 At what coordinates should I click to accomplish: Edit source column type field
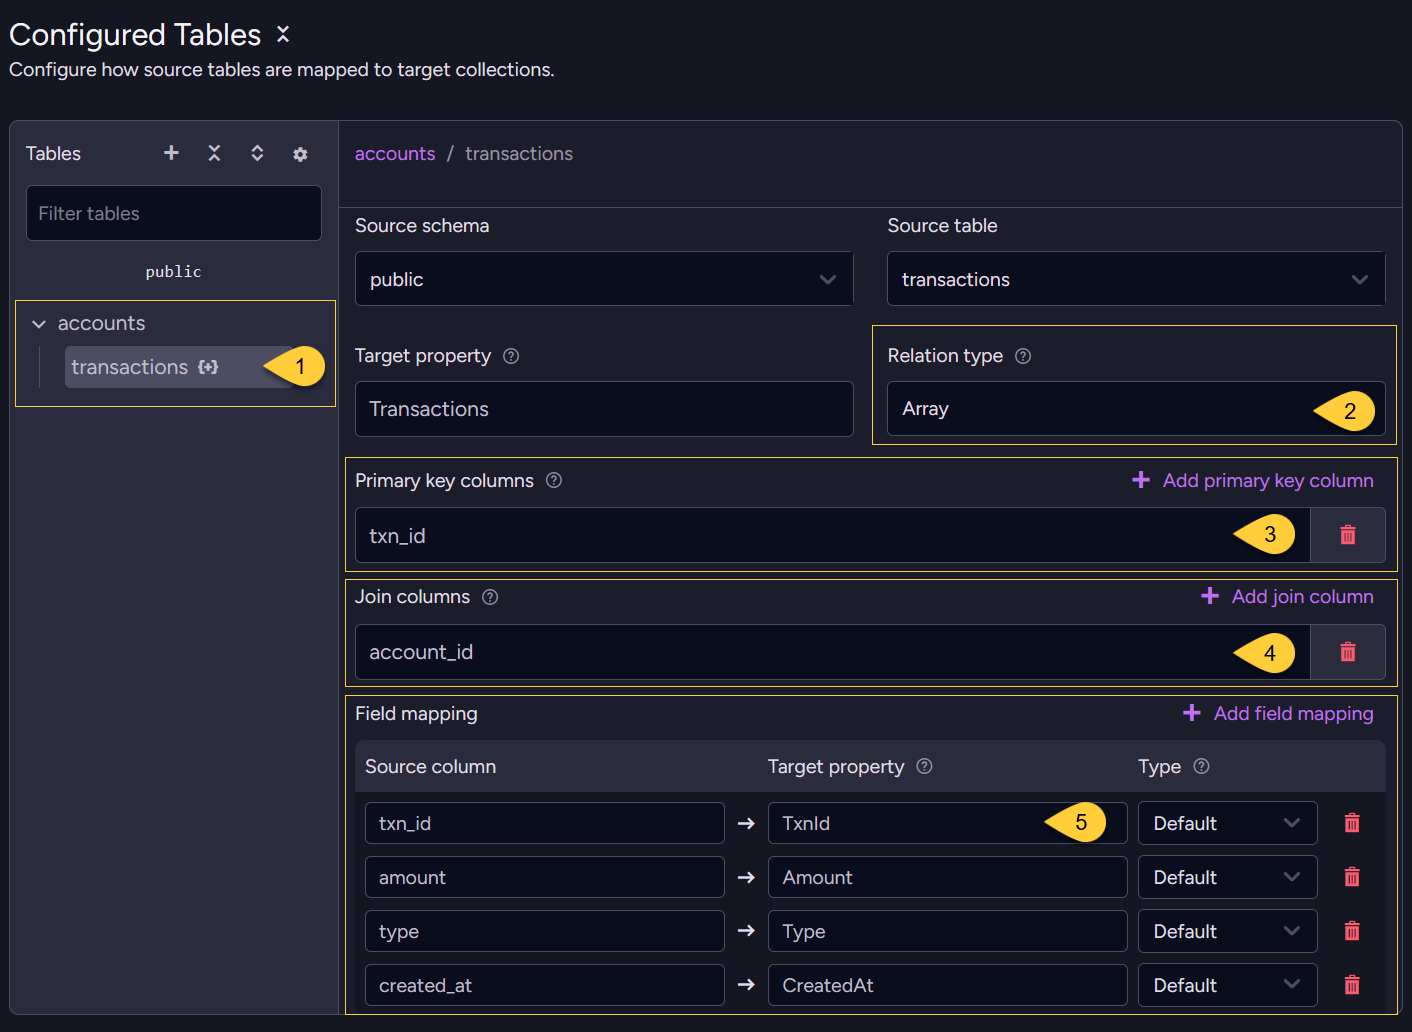coord(545,931)
